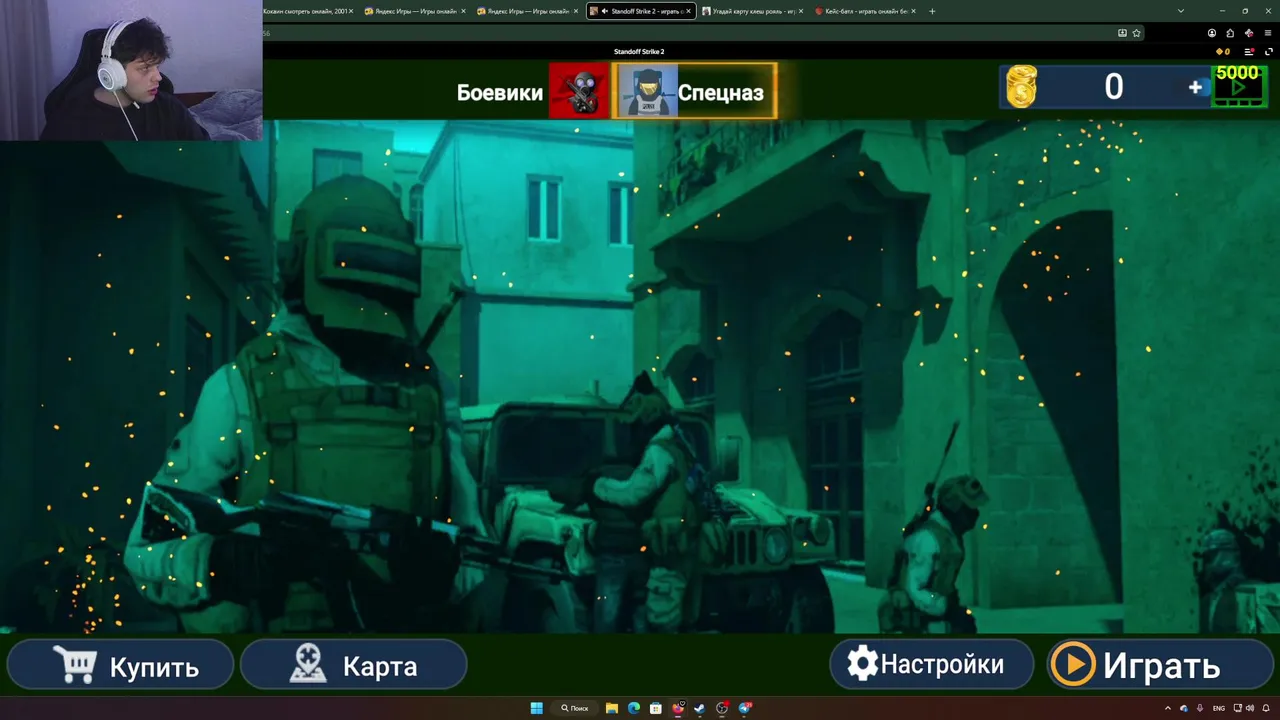Viewport: 1280px width, 720px height.
Task: Watch the 5000 reward video ad
Action: pyautogui.click(x=1238, y=85)
